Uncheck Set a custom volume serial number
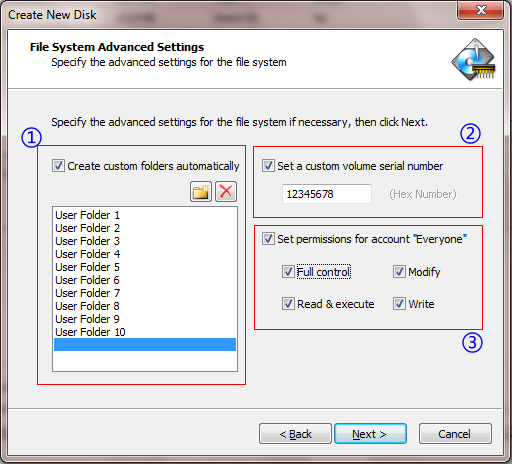The width and height of the screenshot is (512, 464). point(268,166)
